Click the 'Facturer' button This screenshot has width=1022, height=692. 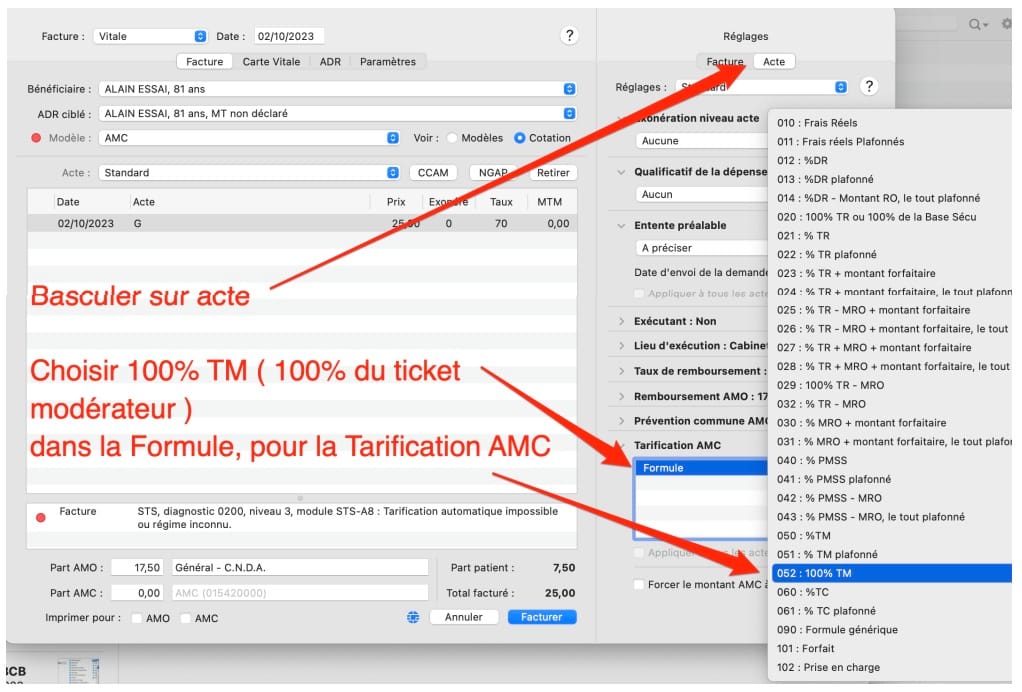(541, 617)
